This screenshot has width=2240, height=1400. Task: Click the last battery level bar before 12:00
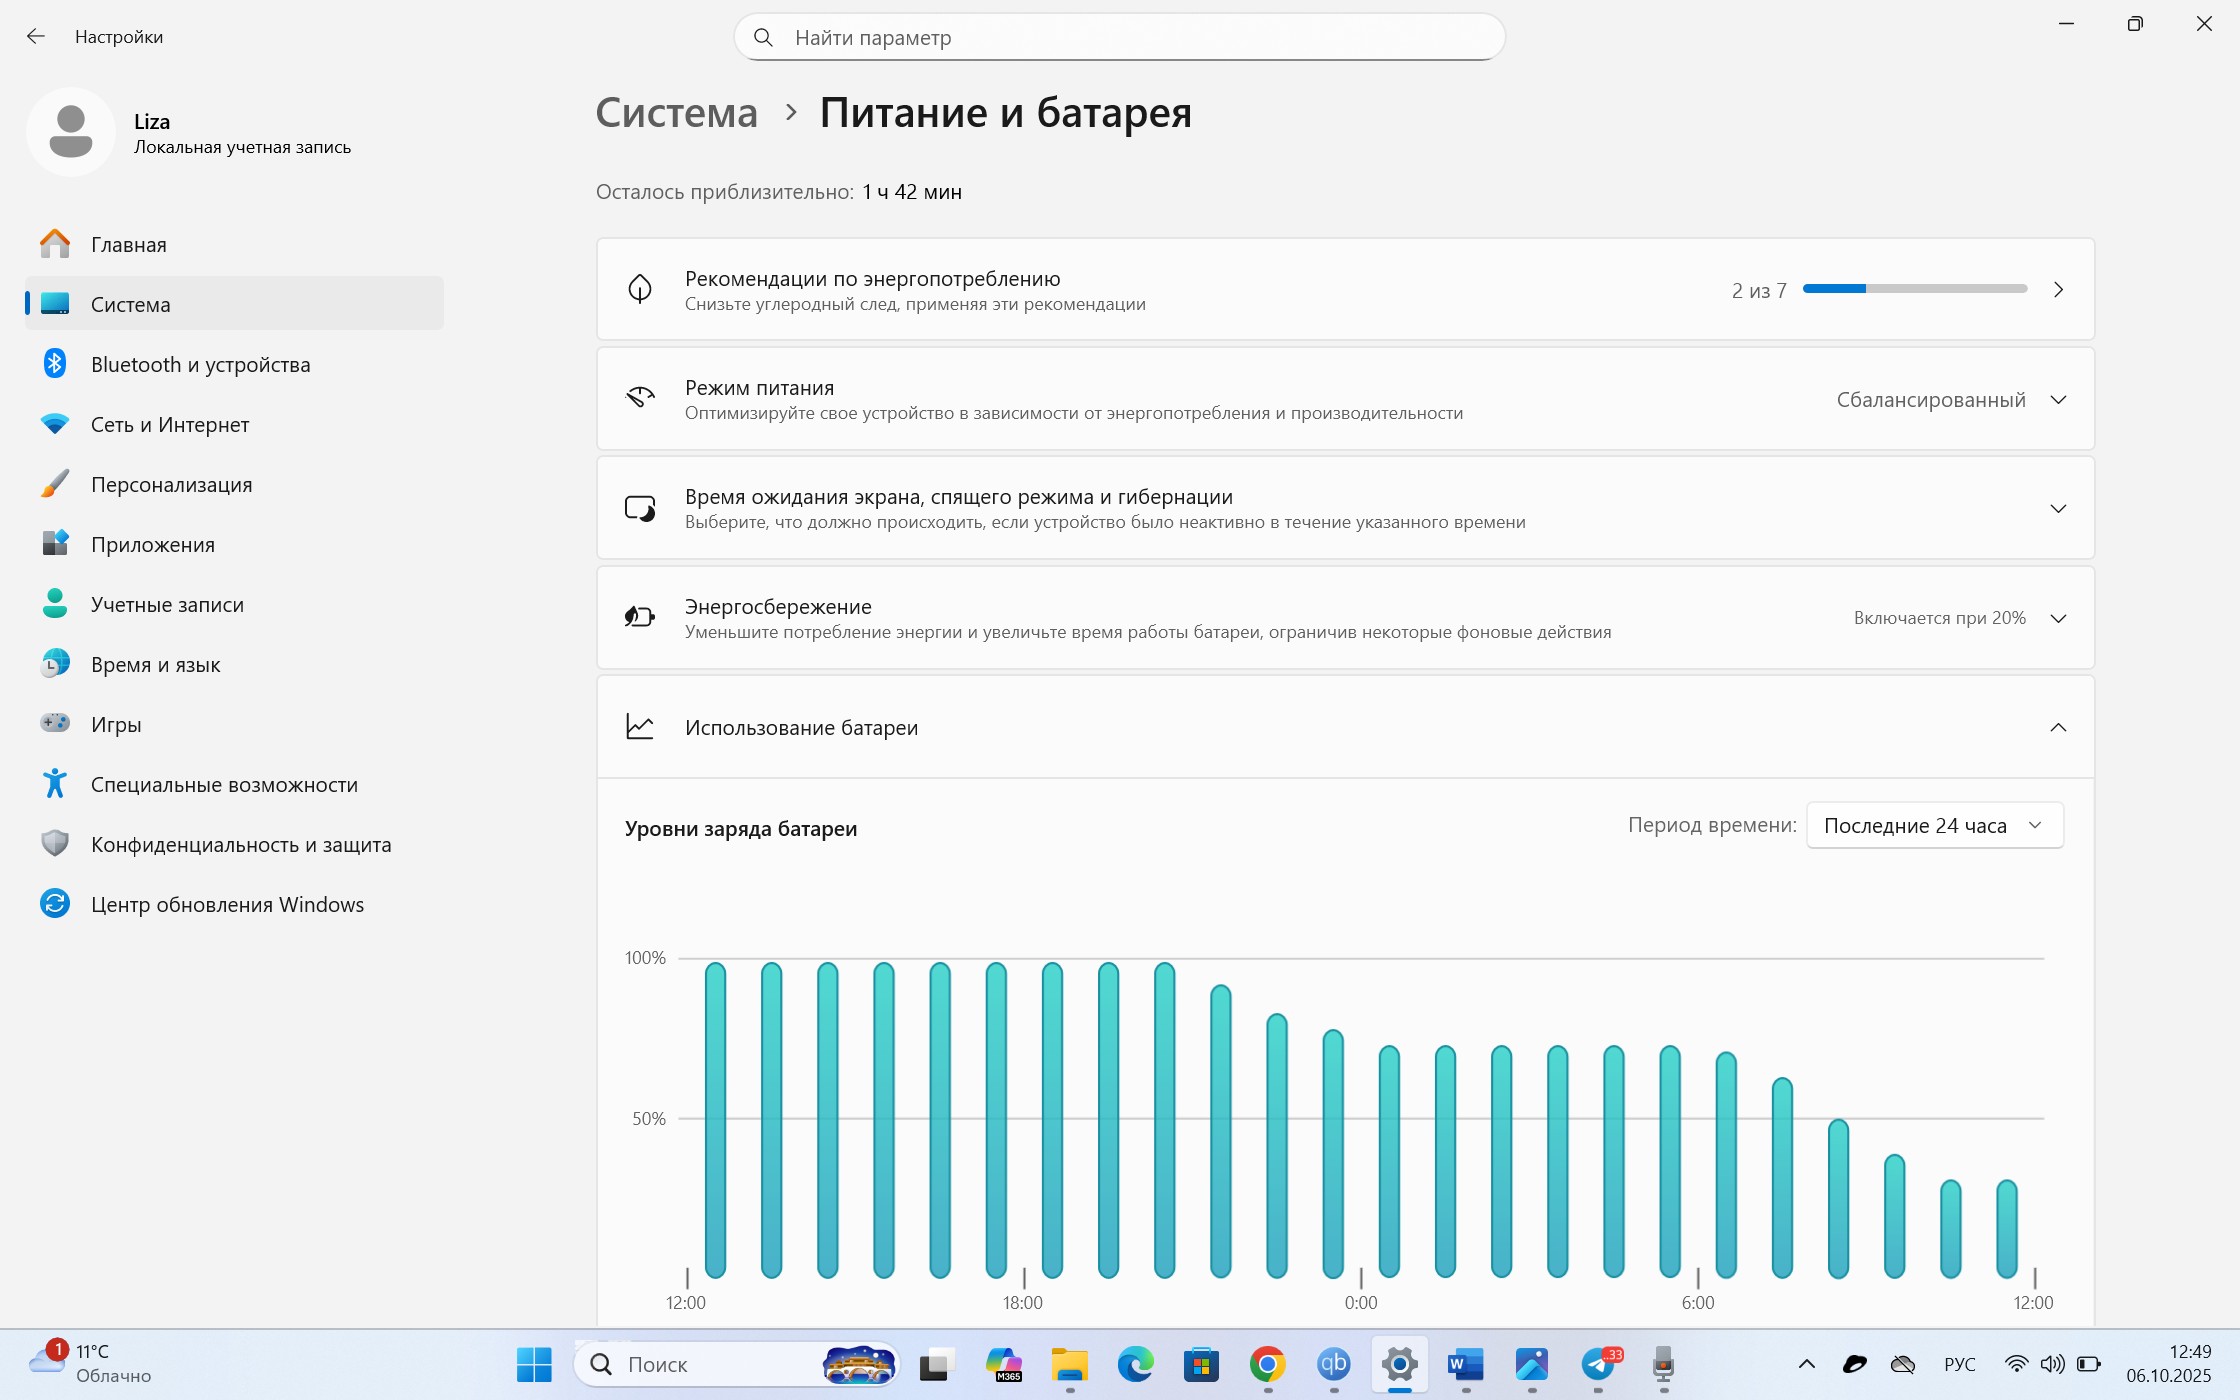click(x=2006, y=1229)
